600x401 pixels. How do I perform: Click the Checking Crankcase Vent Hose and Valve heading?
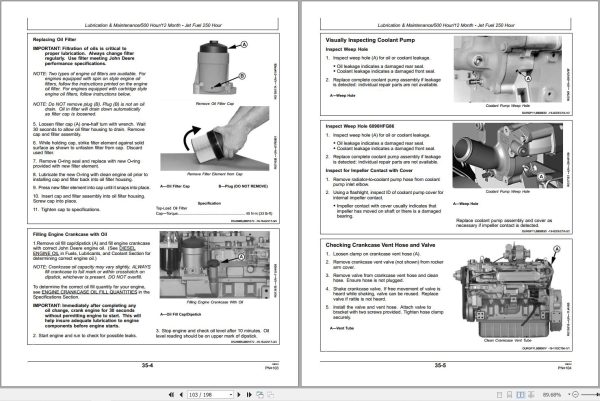point(380,245)
